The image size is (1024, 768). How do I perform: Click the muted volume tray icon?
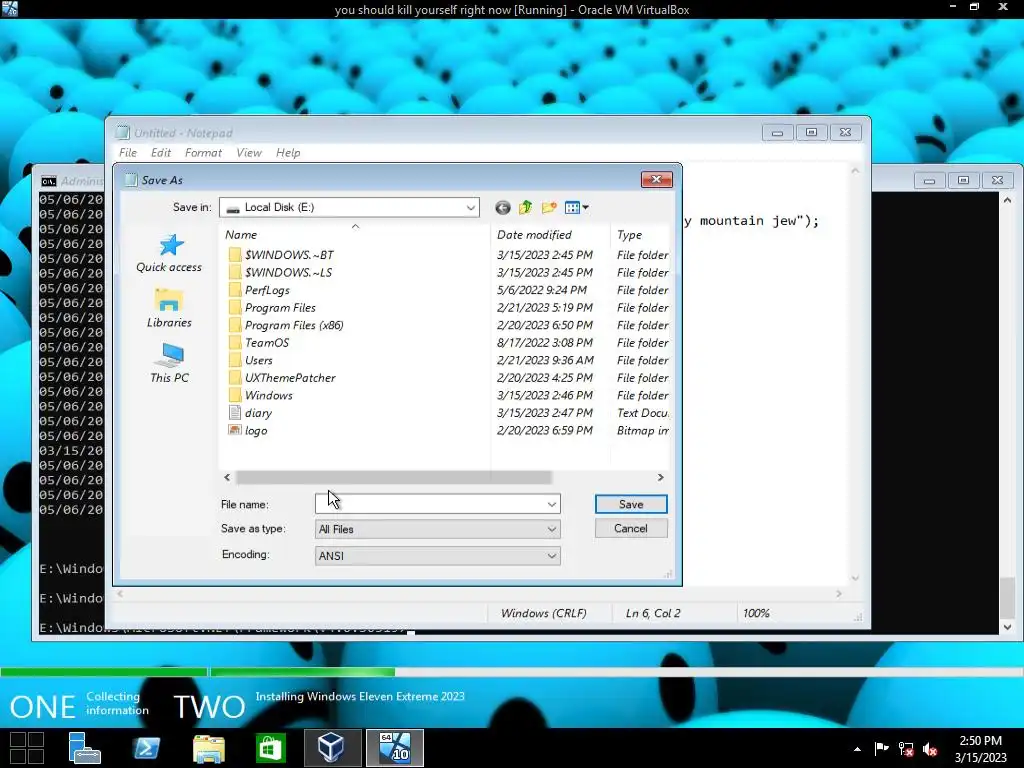point(931,749)
